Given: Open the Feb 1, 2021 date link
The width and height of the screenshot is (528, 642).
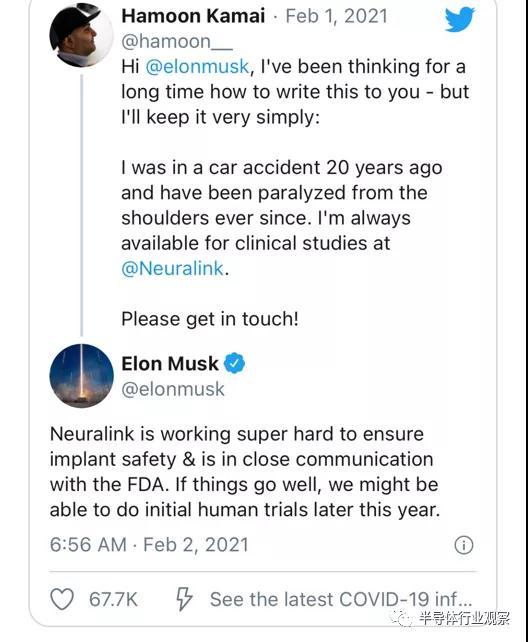Looking at the screenshot, I should pyautogui.click(x=336, y=16).
